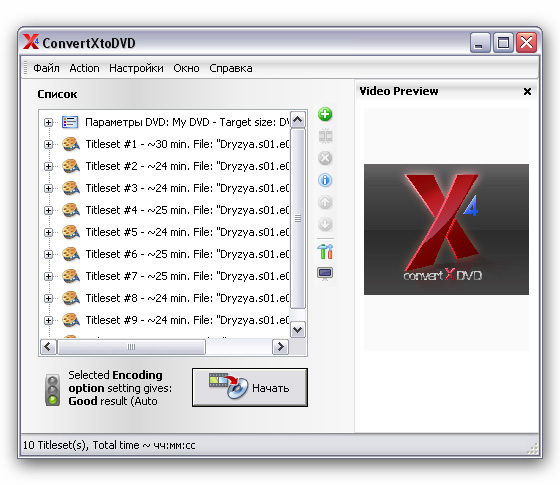
Task: Click the Move up arrow icon
Action: pos(325,202)
